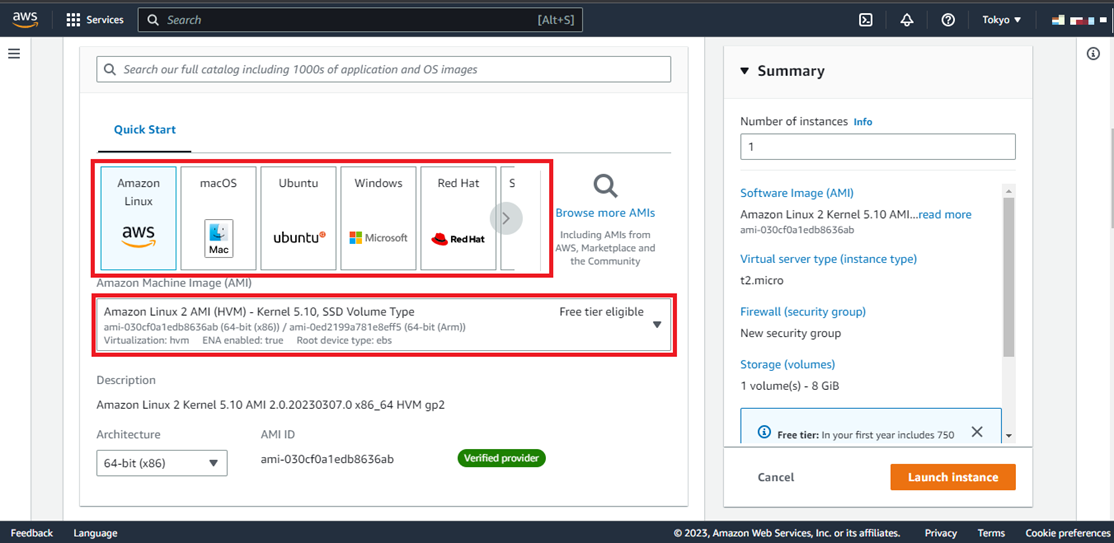Select the Ubuntu AMI tile
The height and width of the screenshot is (543, 1114).
(298, 218)
